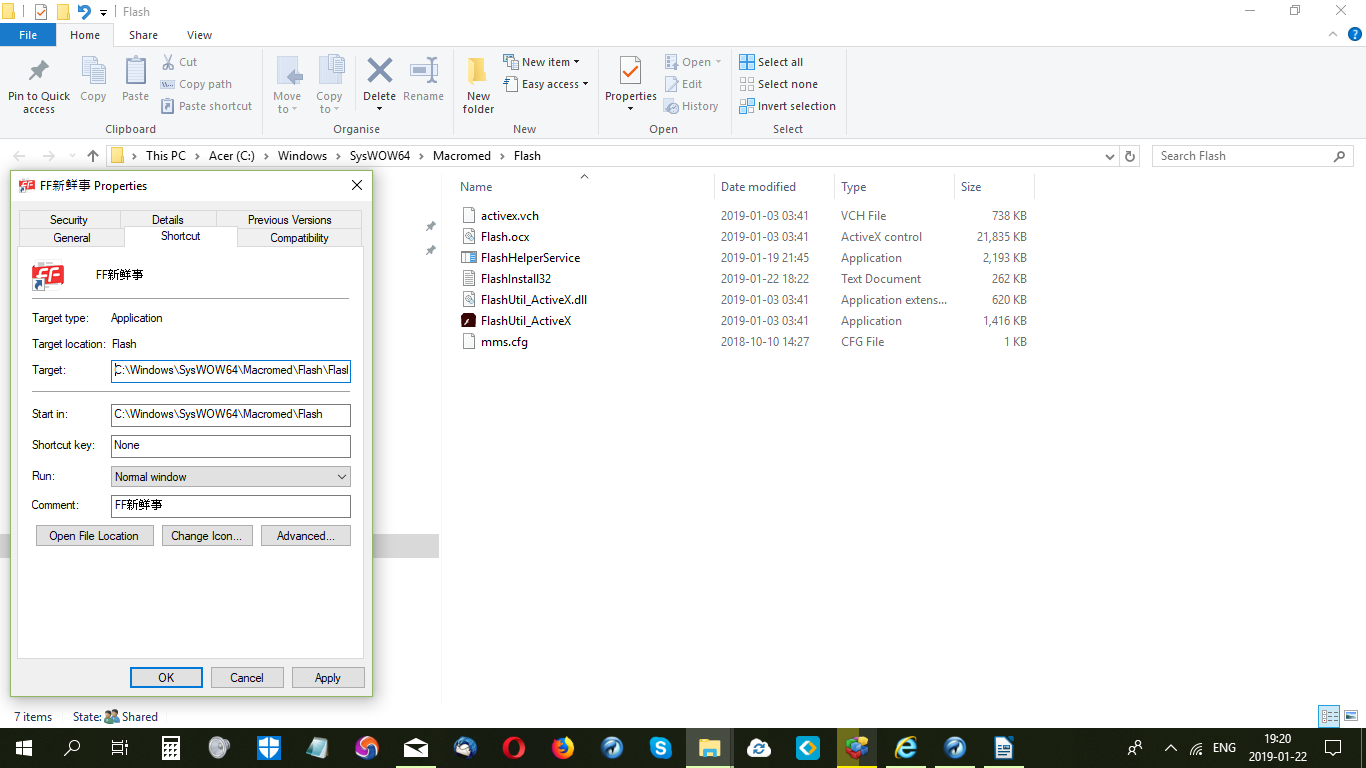The width and height of the screenshot is (1366, 768).
Task: Expand the Run window mode dropdown
Action: coord(342,477)
